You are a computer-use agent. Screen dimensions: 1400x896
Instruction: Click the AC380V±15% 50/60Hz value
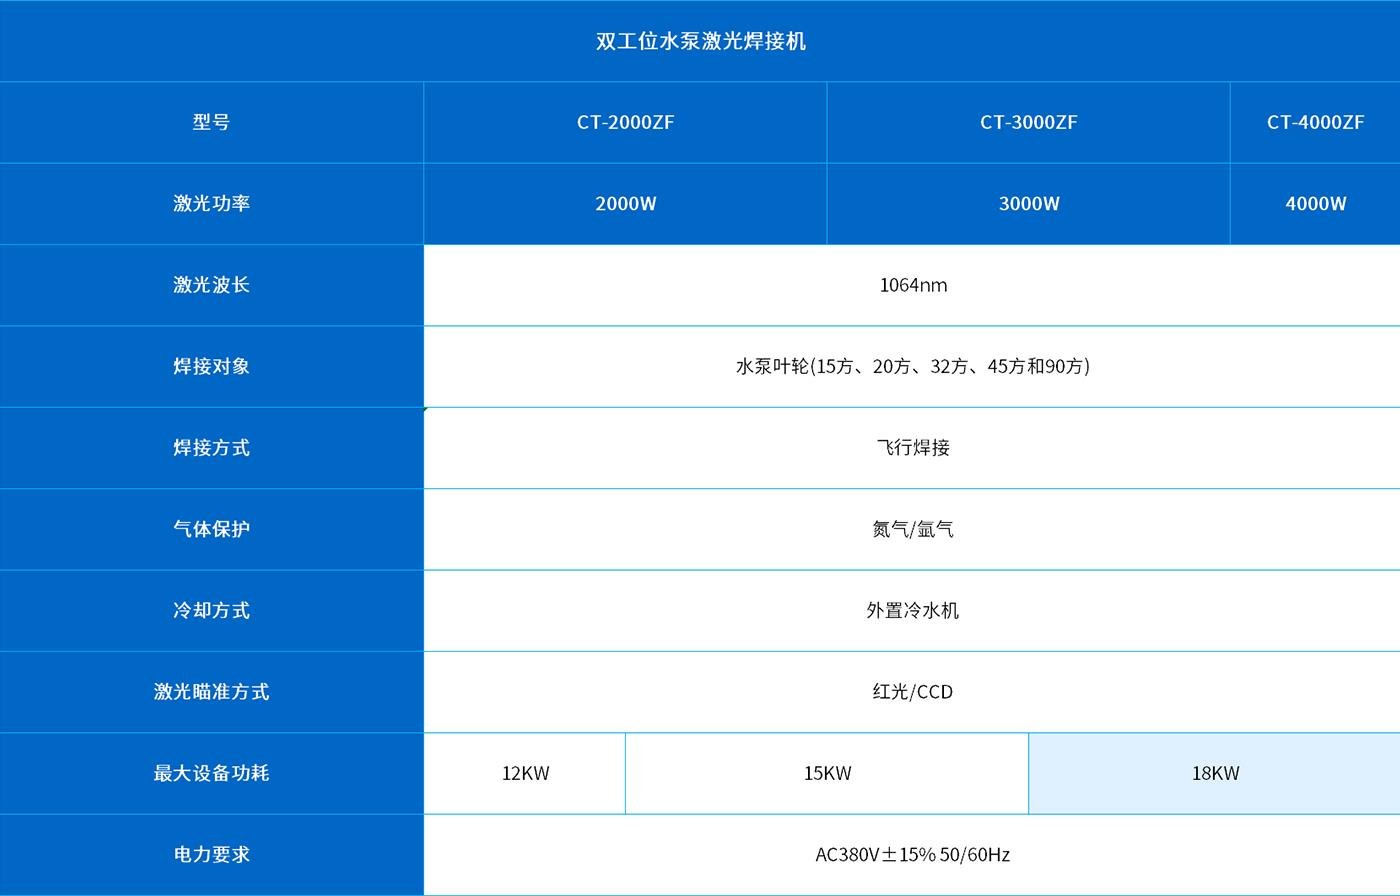[x=912, y=855]
